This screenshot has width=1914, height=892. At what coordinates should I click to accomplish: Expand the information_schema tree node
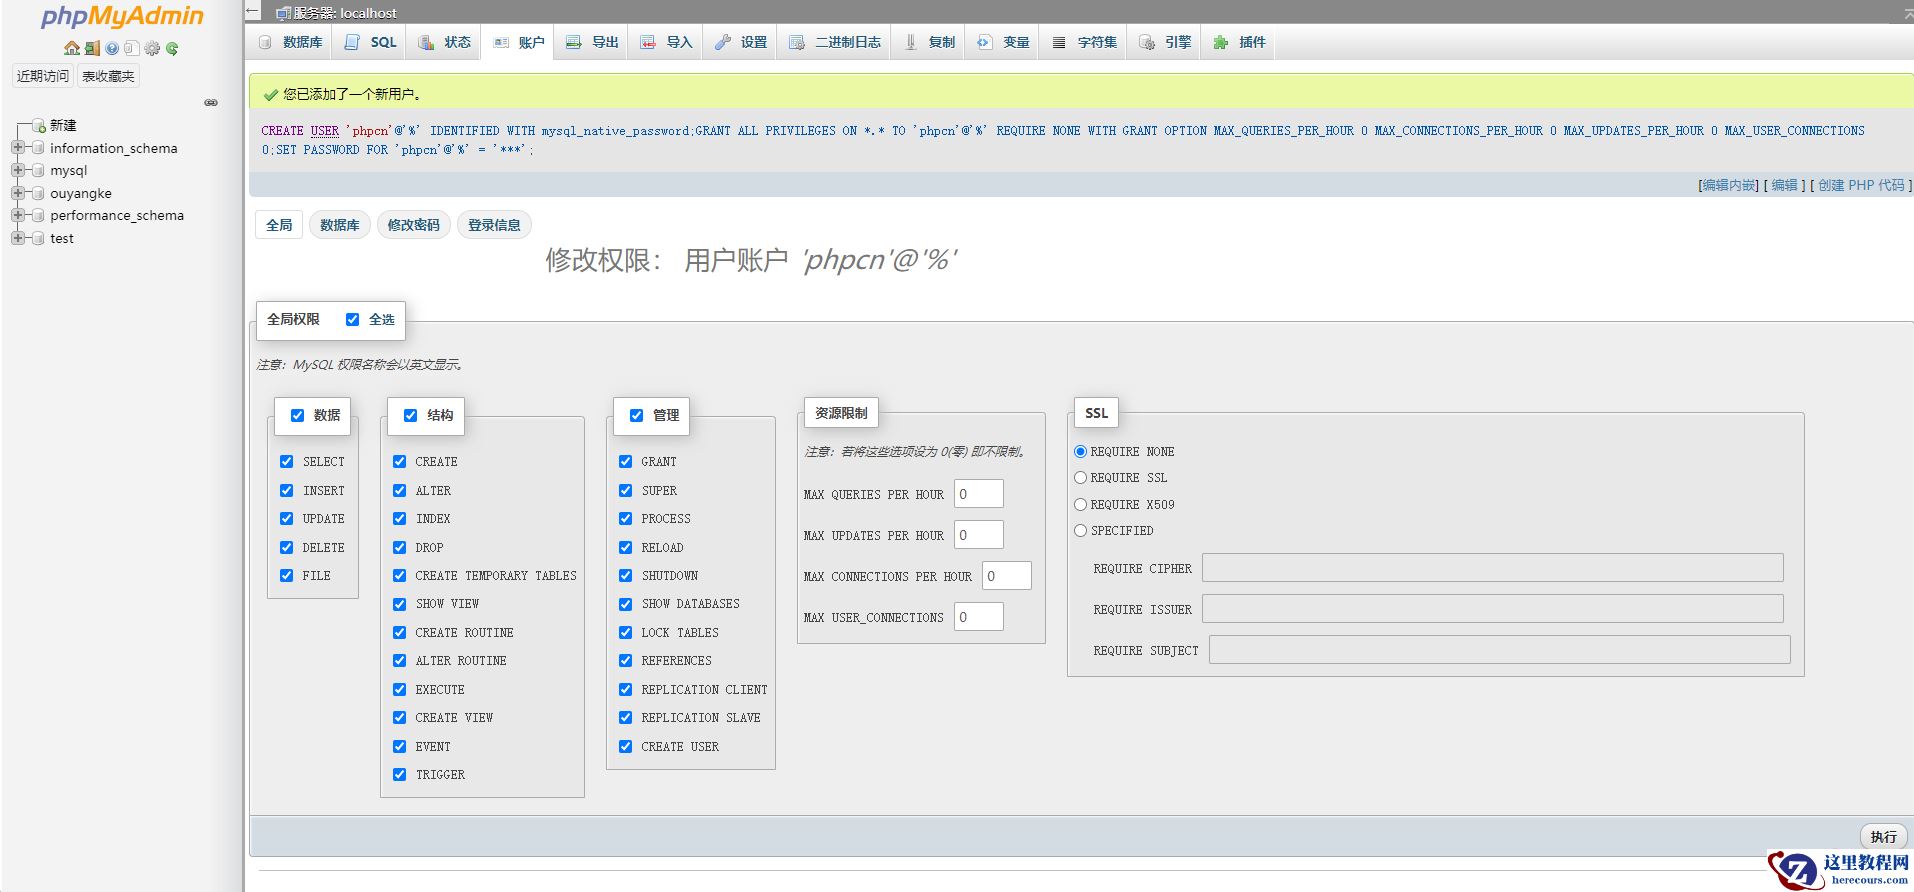[x=18, y=148]
